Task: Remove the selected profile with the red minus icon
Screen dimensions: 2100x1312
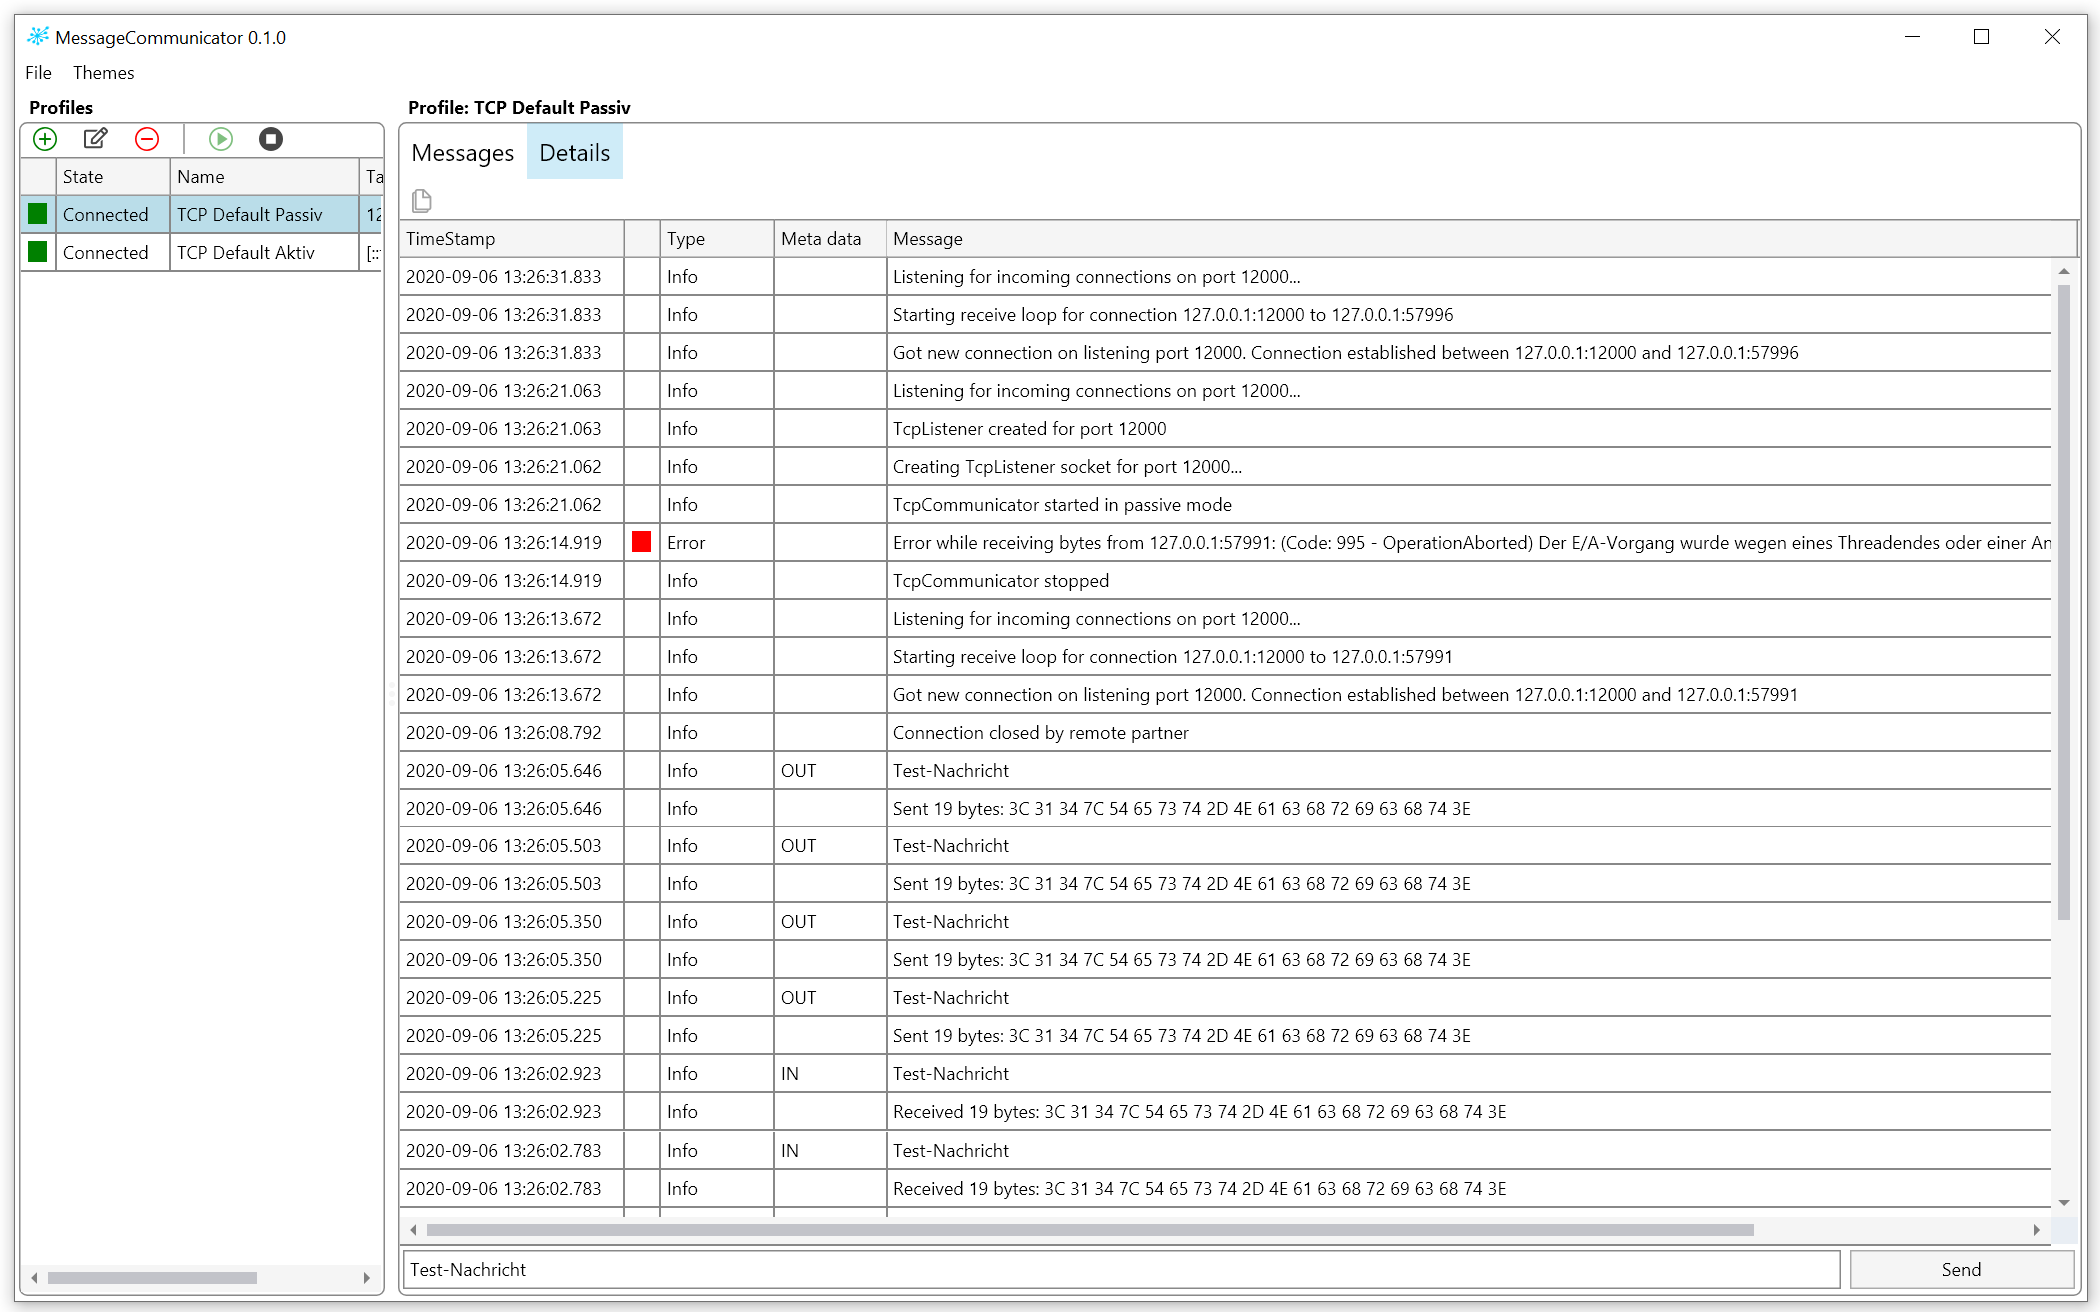Action: 147,139
